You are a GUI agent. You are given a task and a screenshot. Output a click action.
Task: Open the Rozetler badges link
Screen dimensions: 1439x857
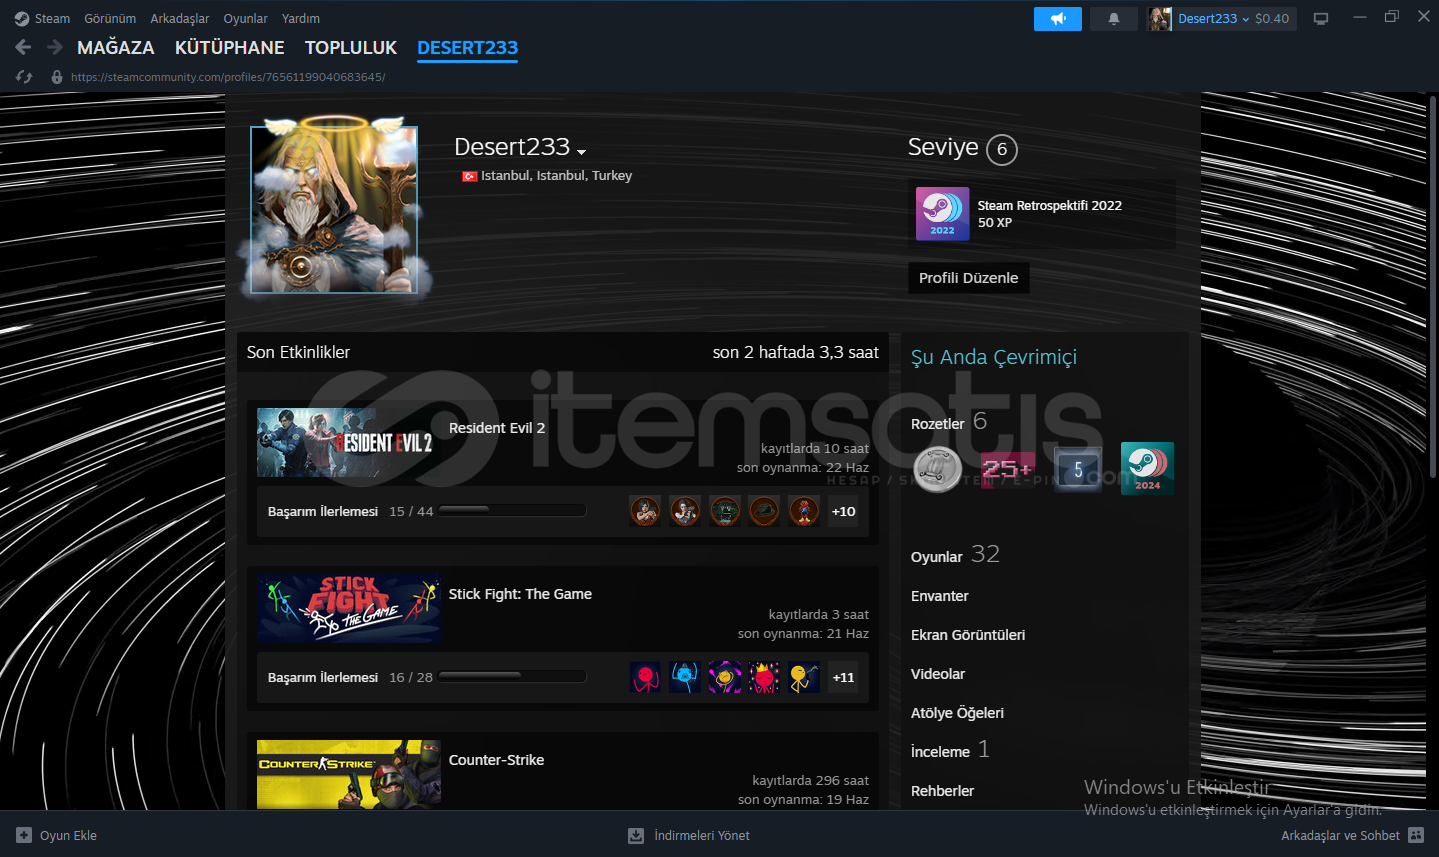click(x=938, y=424)
